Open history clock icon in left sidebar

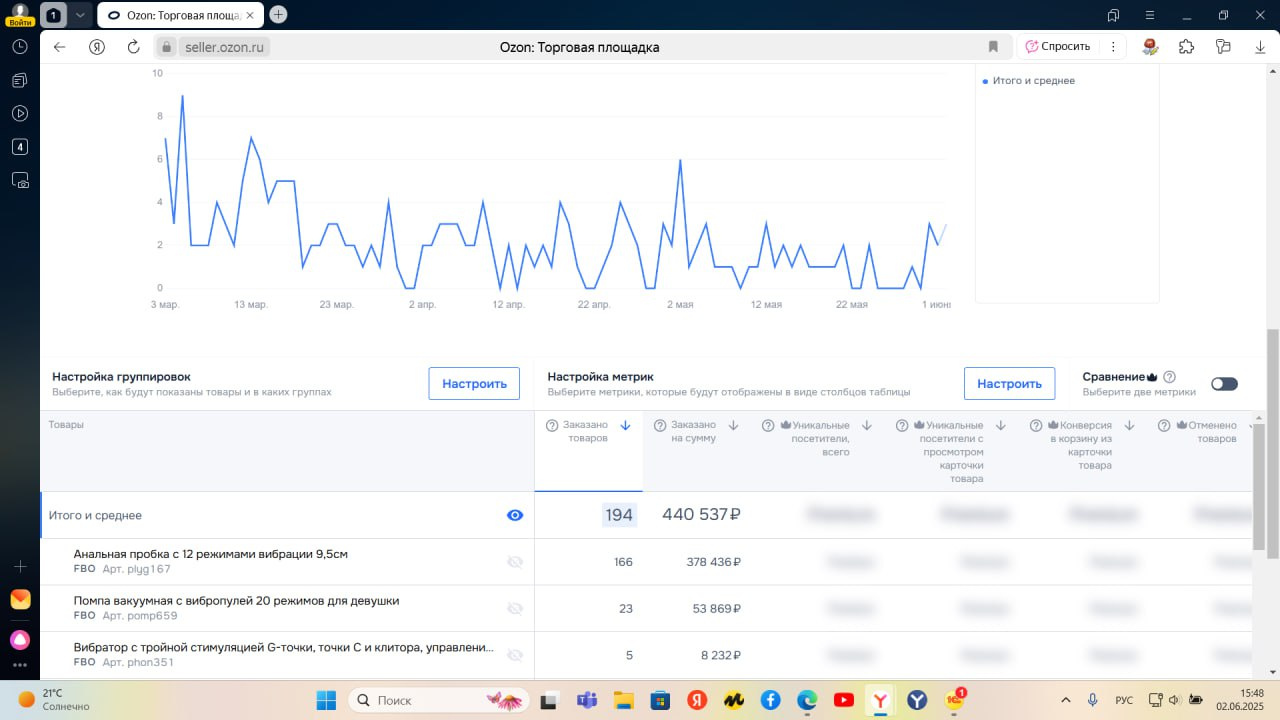coord(20,47)
